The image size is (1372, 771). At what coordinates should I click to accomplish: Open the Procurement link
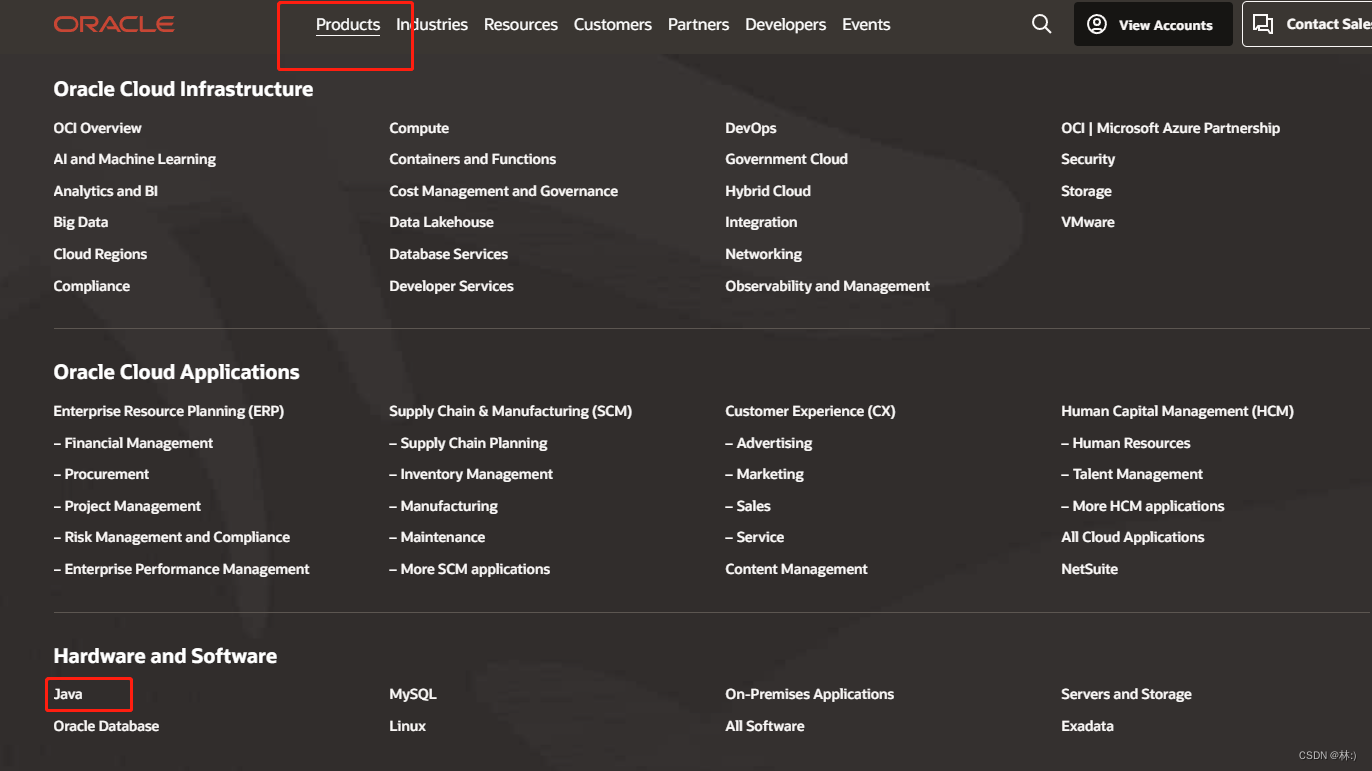click(x=101, y=474)
